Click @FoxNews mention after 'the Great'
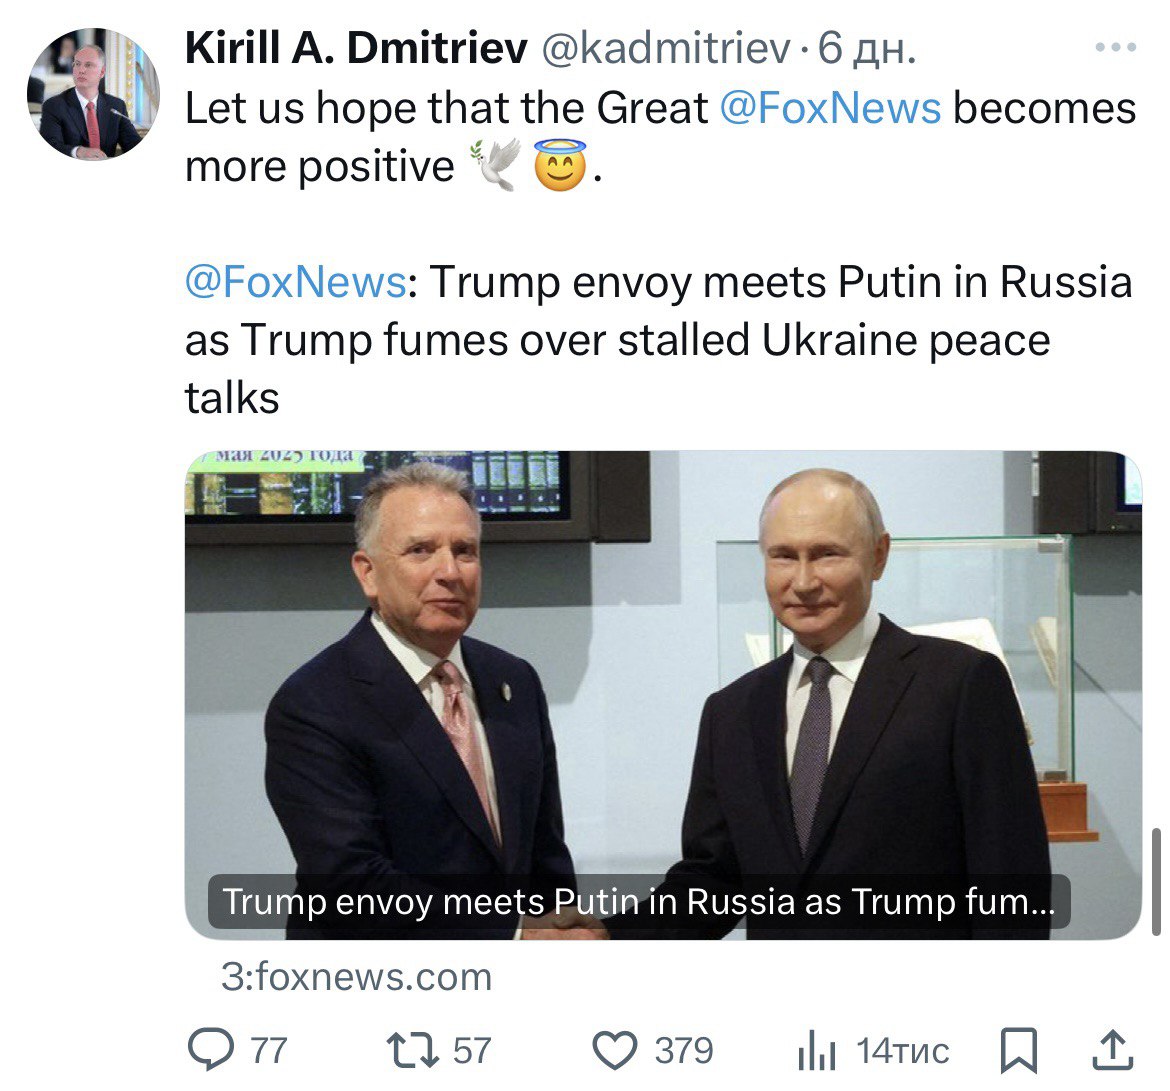Viewport: 1170px width, 1091px height. [x=830, y=108]
